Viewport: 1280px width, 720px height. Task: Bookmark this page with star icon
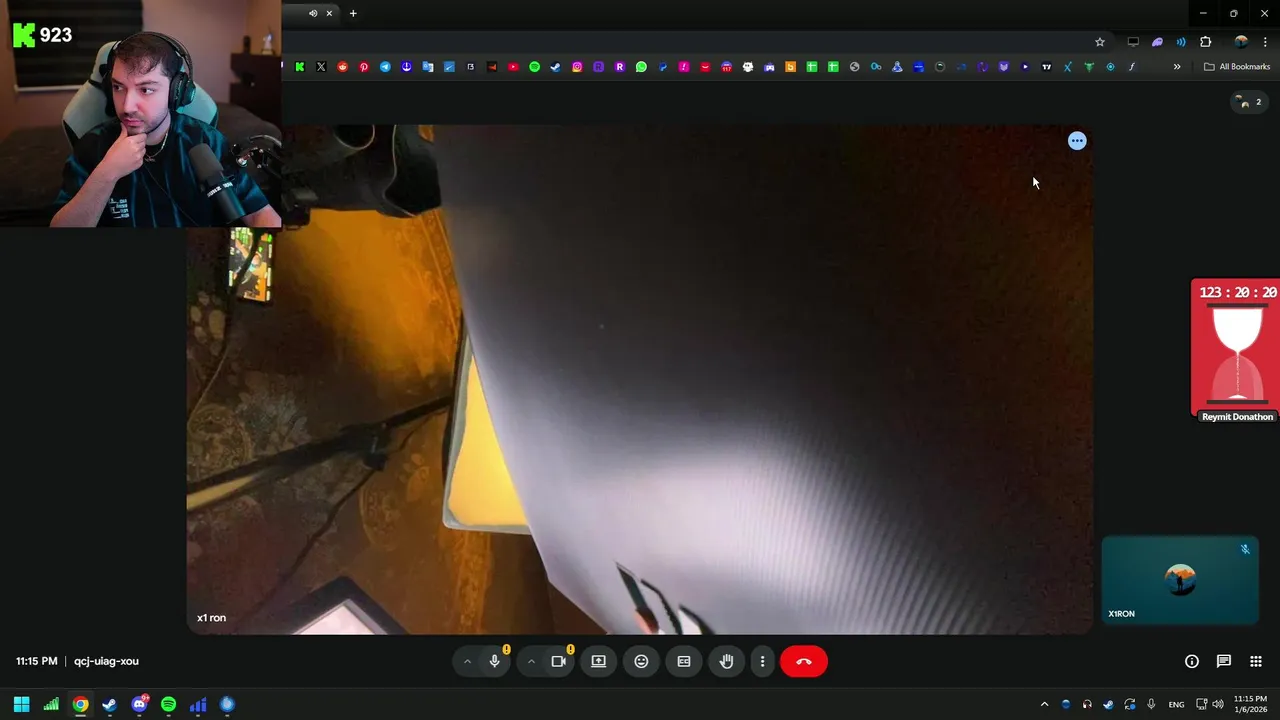pyautogui.click(x=1100, y=42)
